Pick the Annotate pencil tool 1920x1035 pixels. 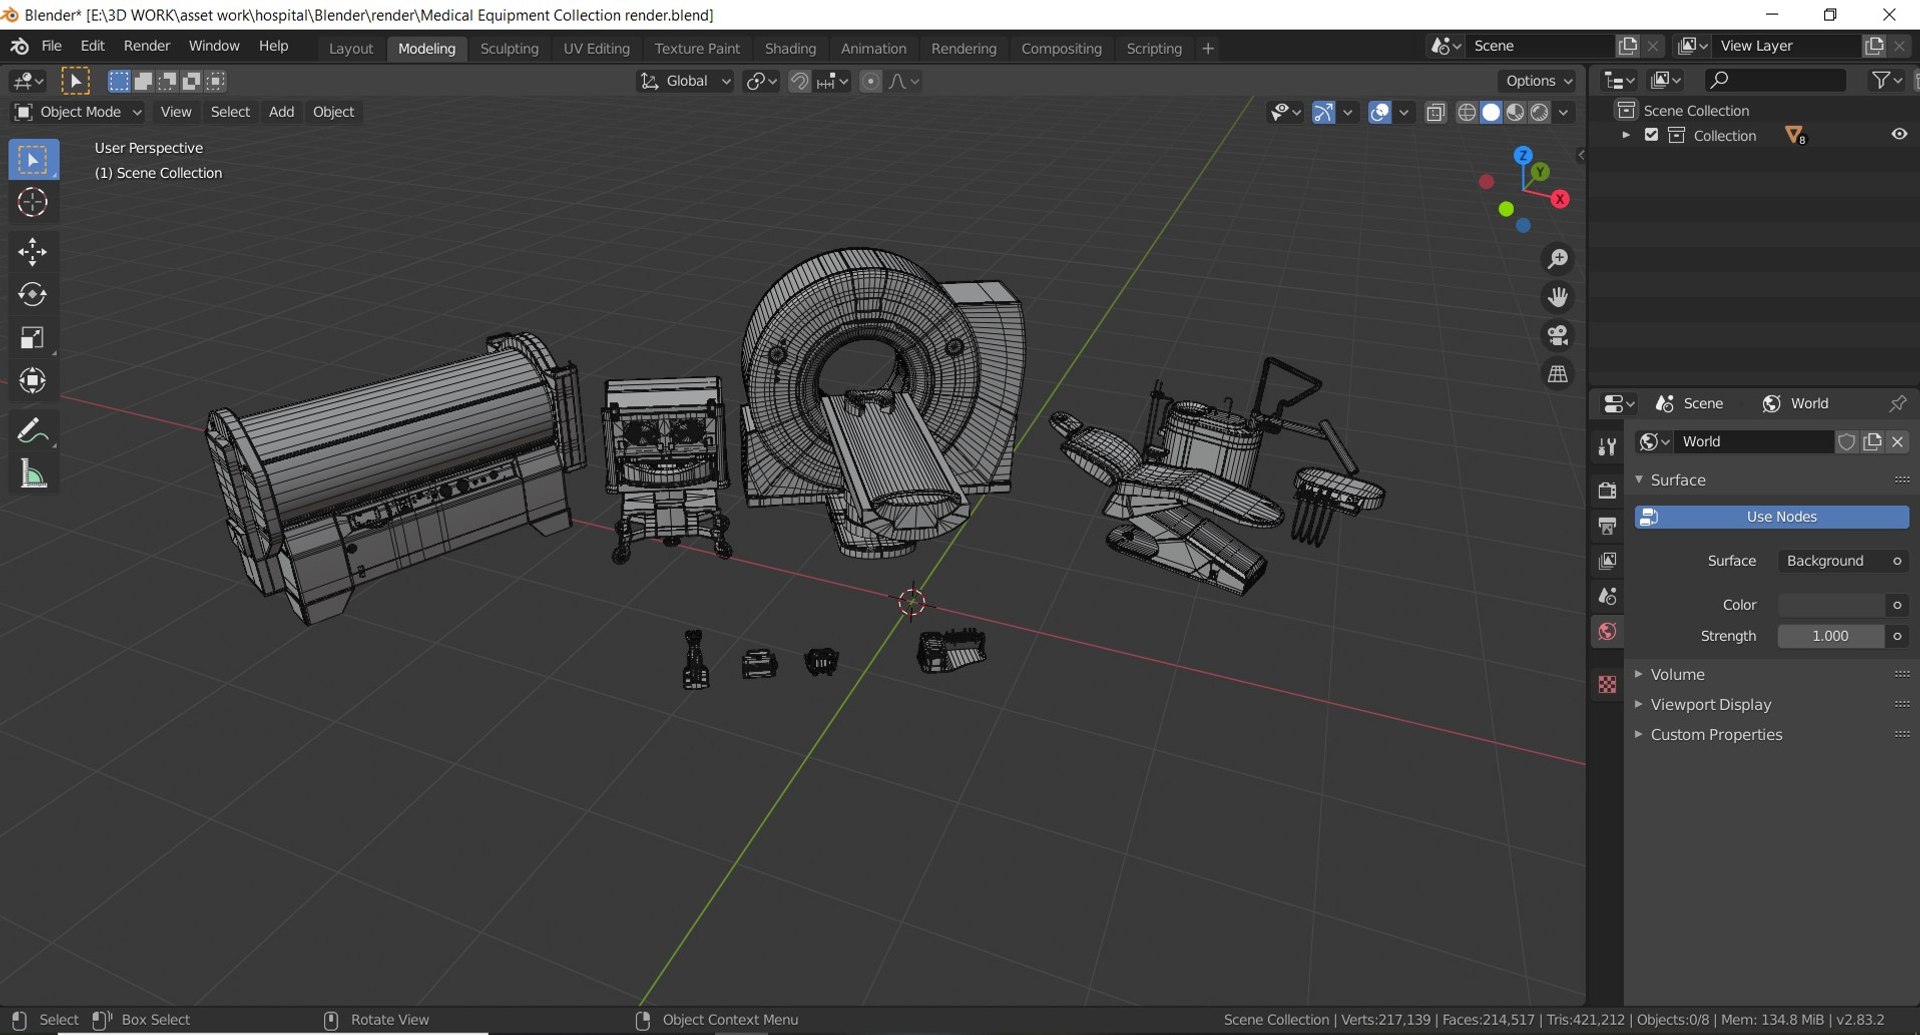coord(32,431)
